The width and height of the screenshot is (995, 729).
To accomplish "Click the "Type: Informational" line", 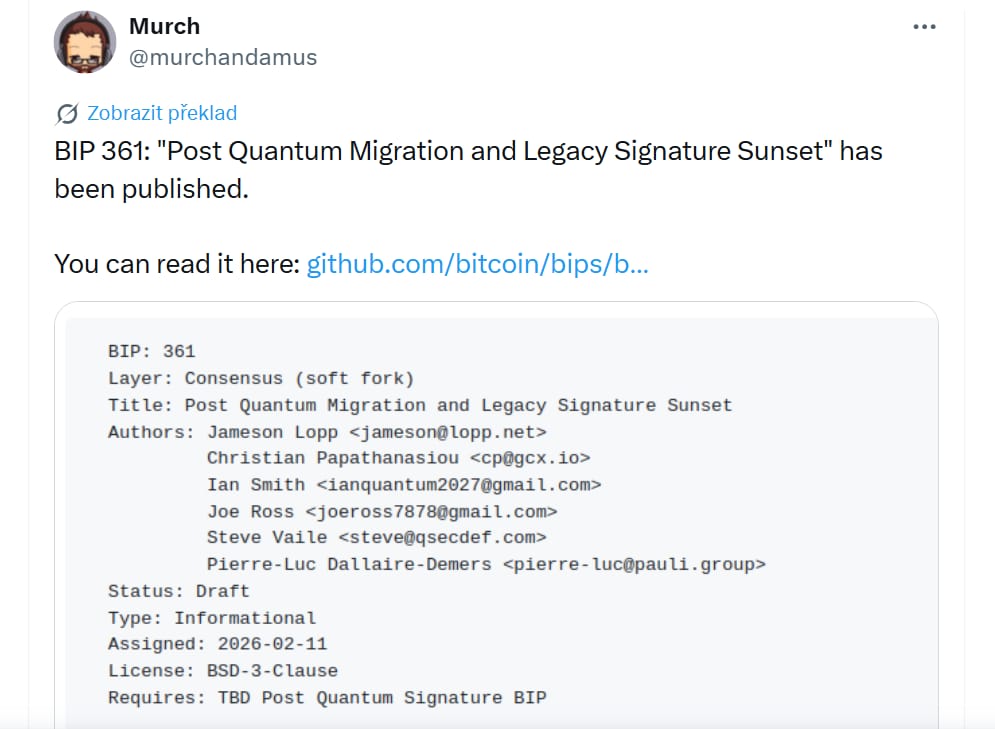I will (212, 618).
